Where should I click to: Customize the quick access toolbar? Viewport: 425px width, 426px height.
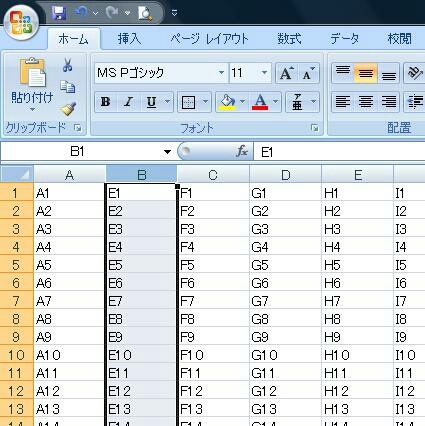click(x=174, y=13)
